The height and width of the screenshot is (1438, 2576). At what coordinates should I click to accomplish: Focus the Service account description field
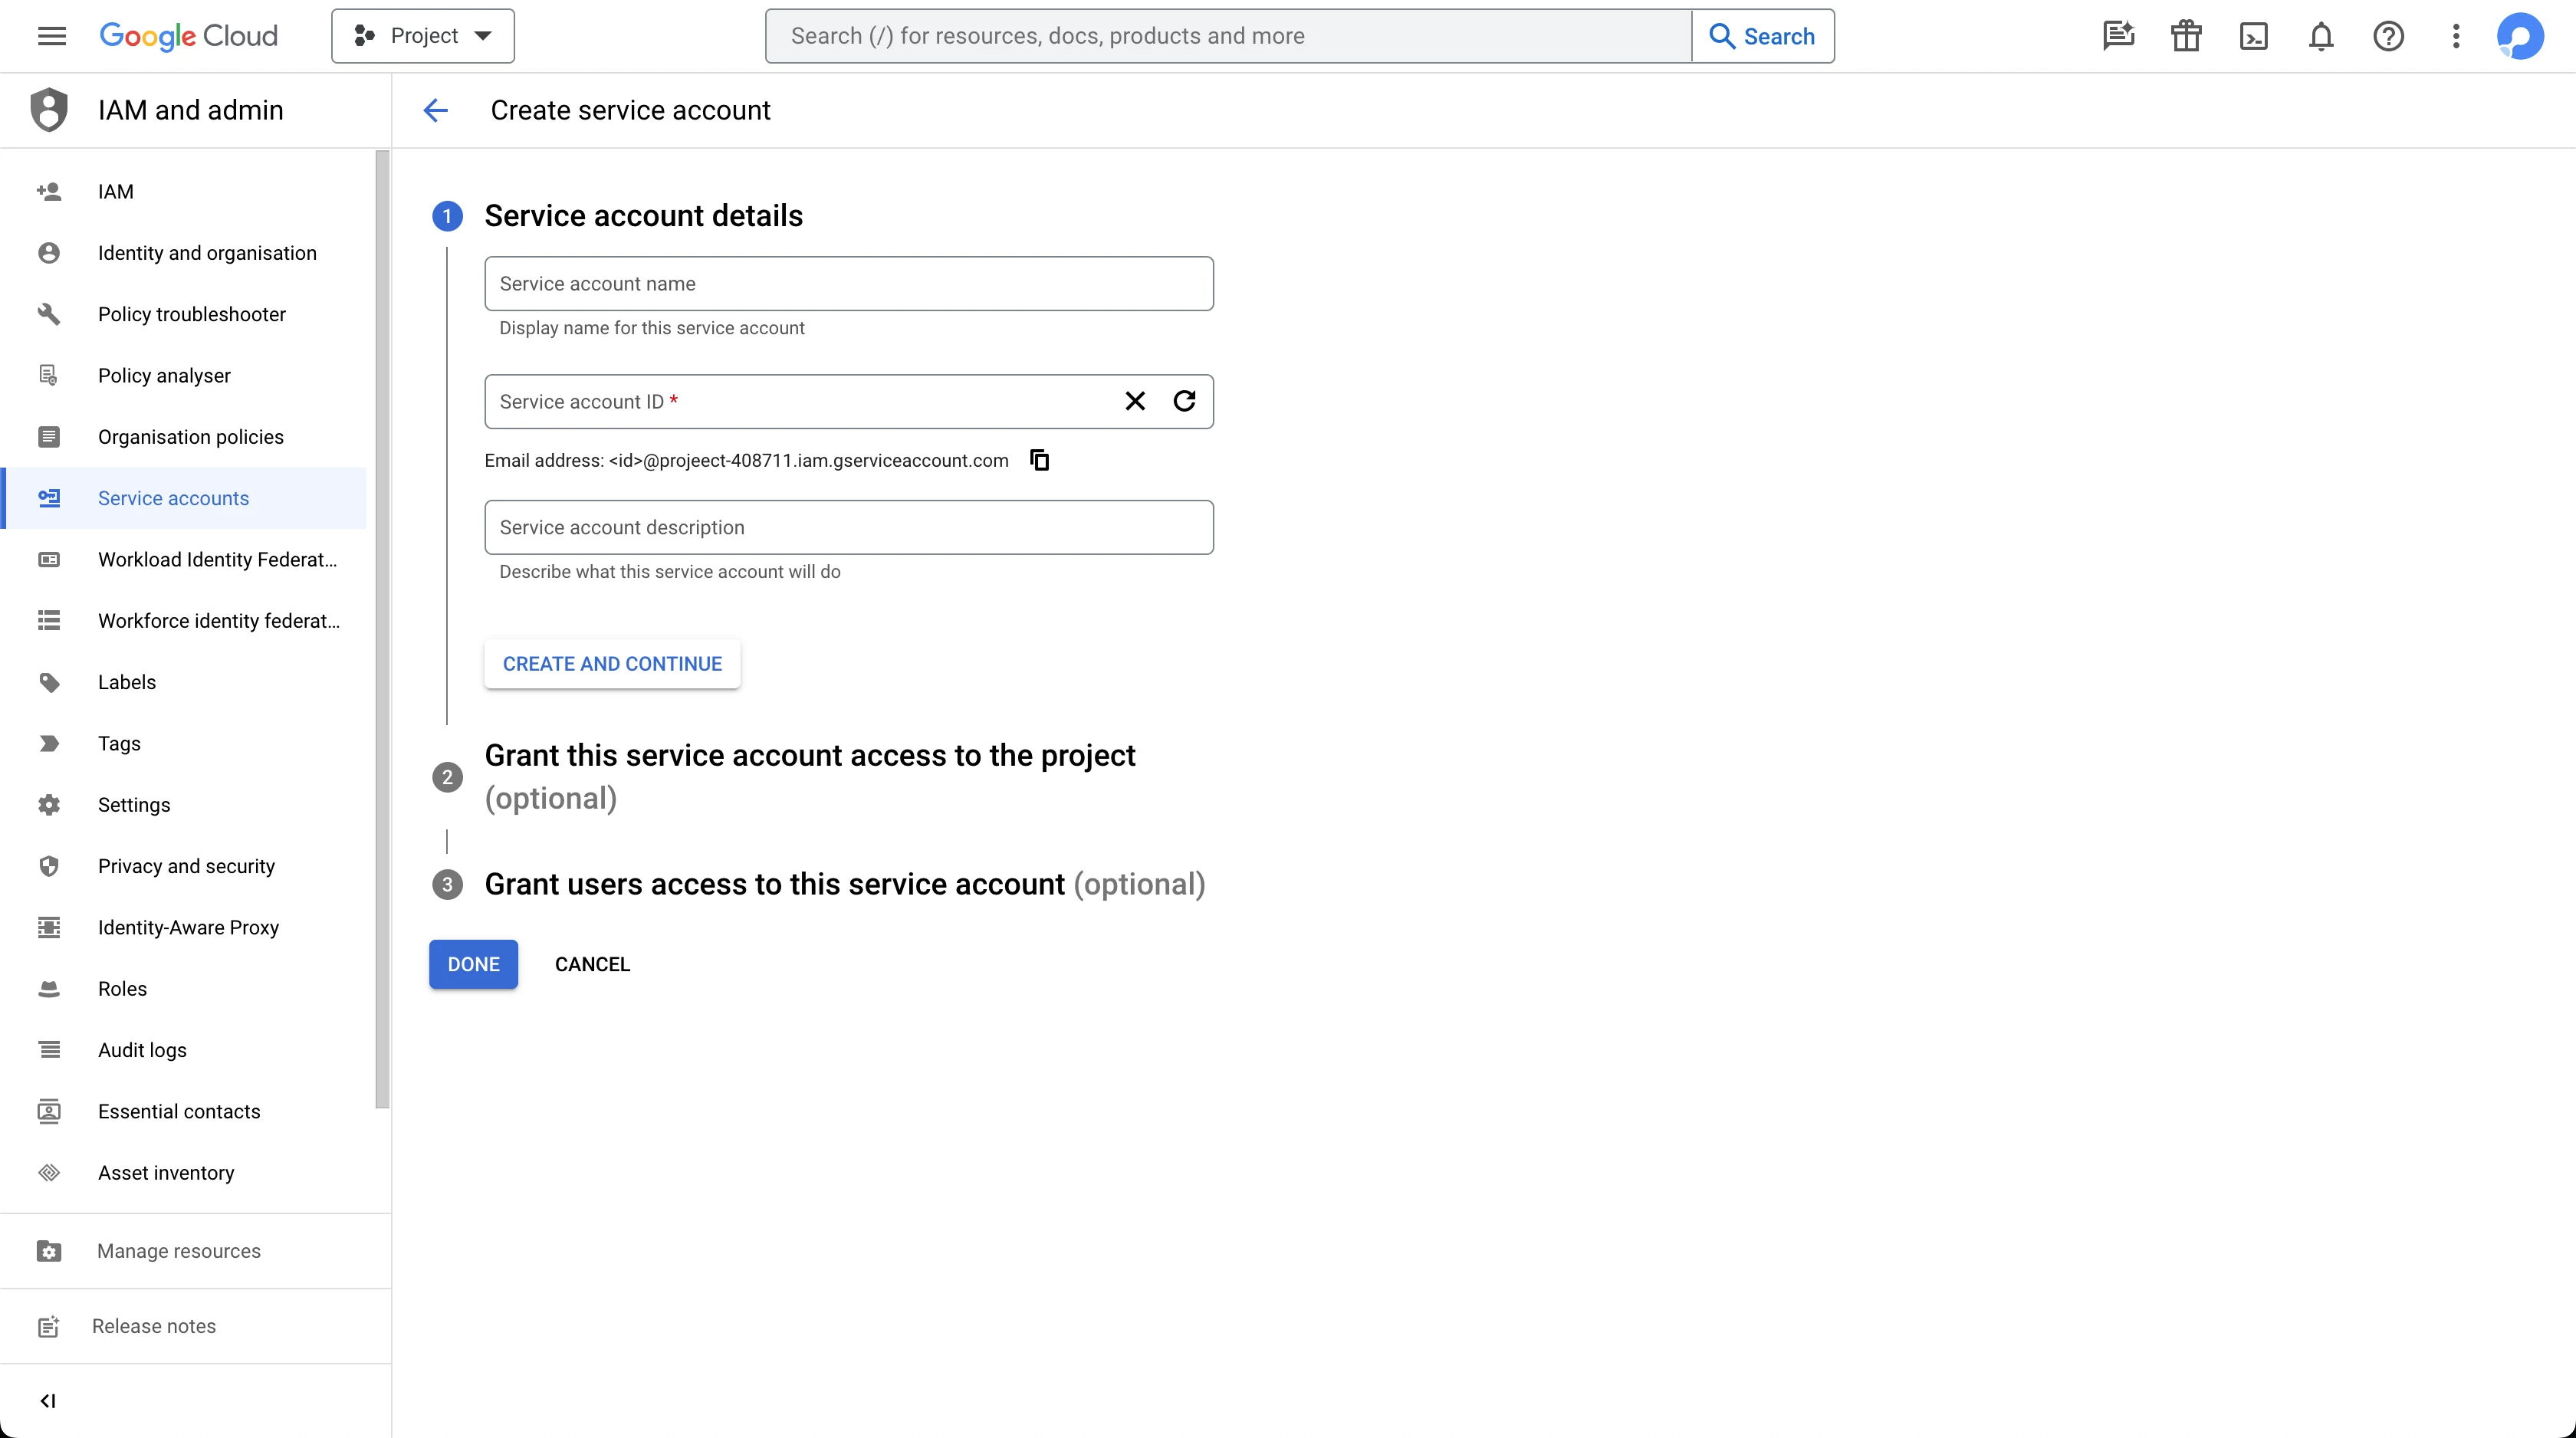point(848,527)
